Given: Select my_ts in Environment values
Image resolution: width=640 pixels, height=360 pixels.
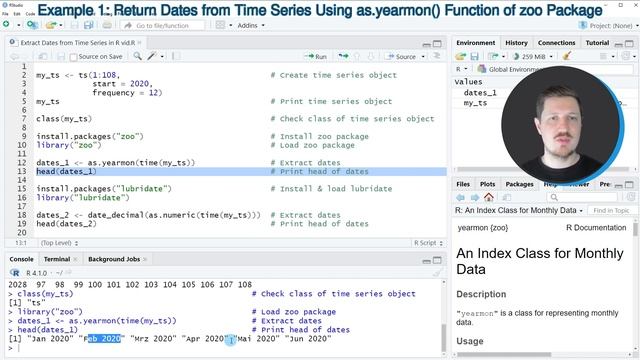Looking at the screenshot, I should (x=475, y=103).
